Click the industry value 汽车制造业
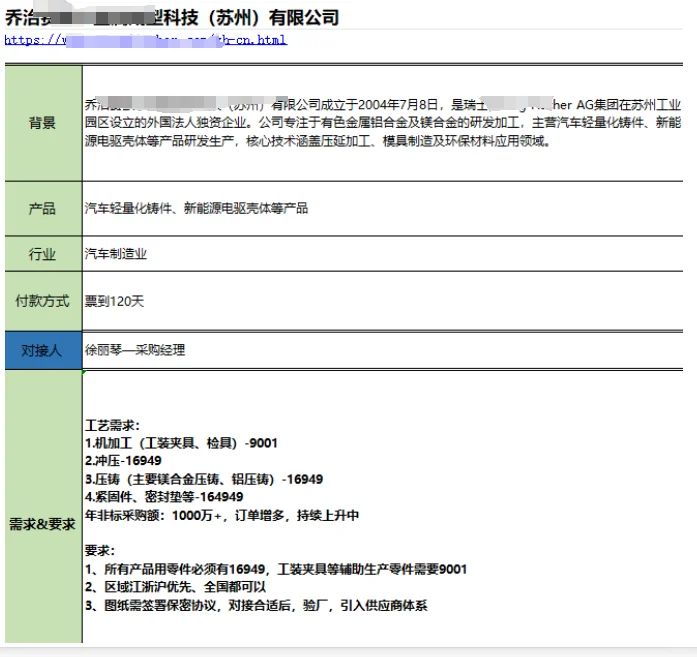697x657 pixels. point(116,254)
